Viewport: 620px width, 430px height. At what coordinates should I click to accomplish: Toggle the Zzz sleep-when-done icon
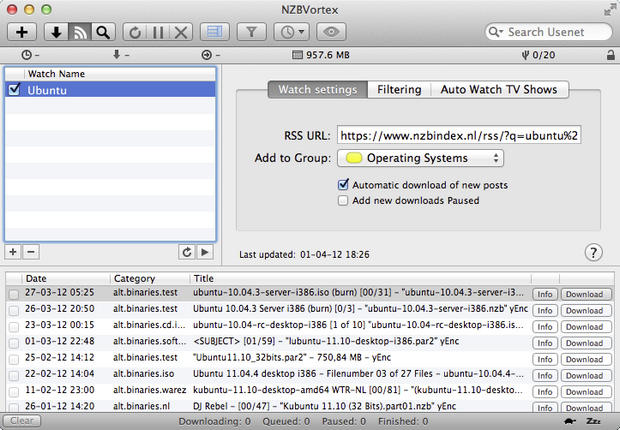[593, 421]
